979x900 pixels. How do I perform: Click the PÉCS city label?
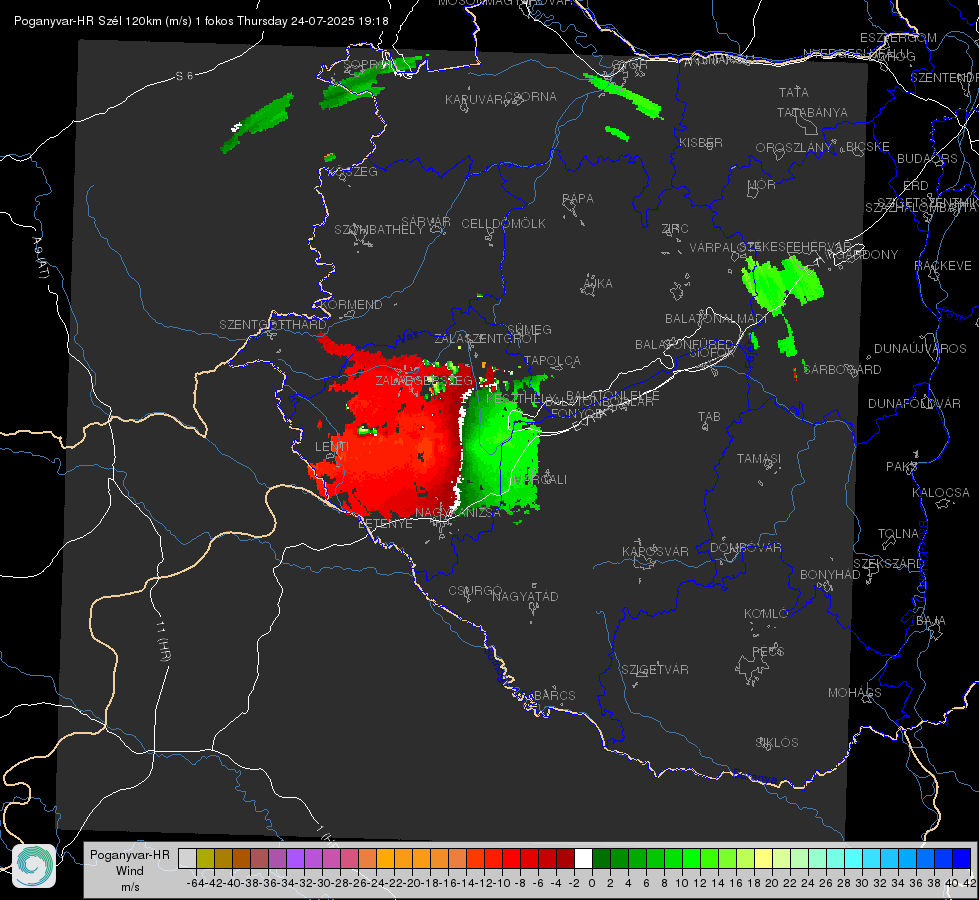(767, 651)
